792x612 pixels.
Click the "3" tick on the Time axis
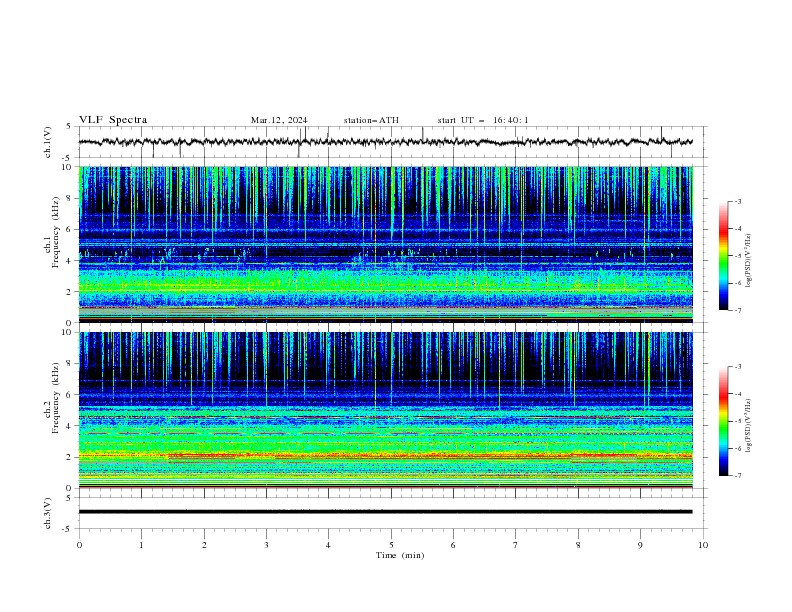[266, 545]
